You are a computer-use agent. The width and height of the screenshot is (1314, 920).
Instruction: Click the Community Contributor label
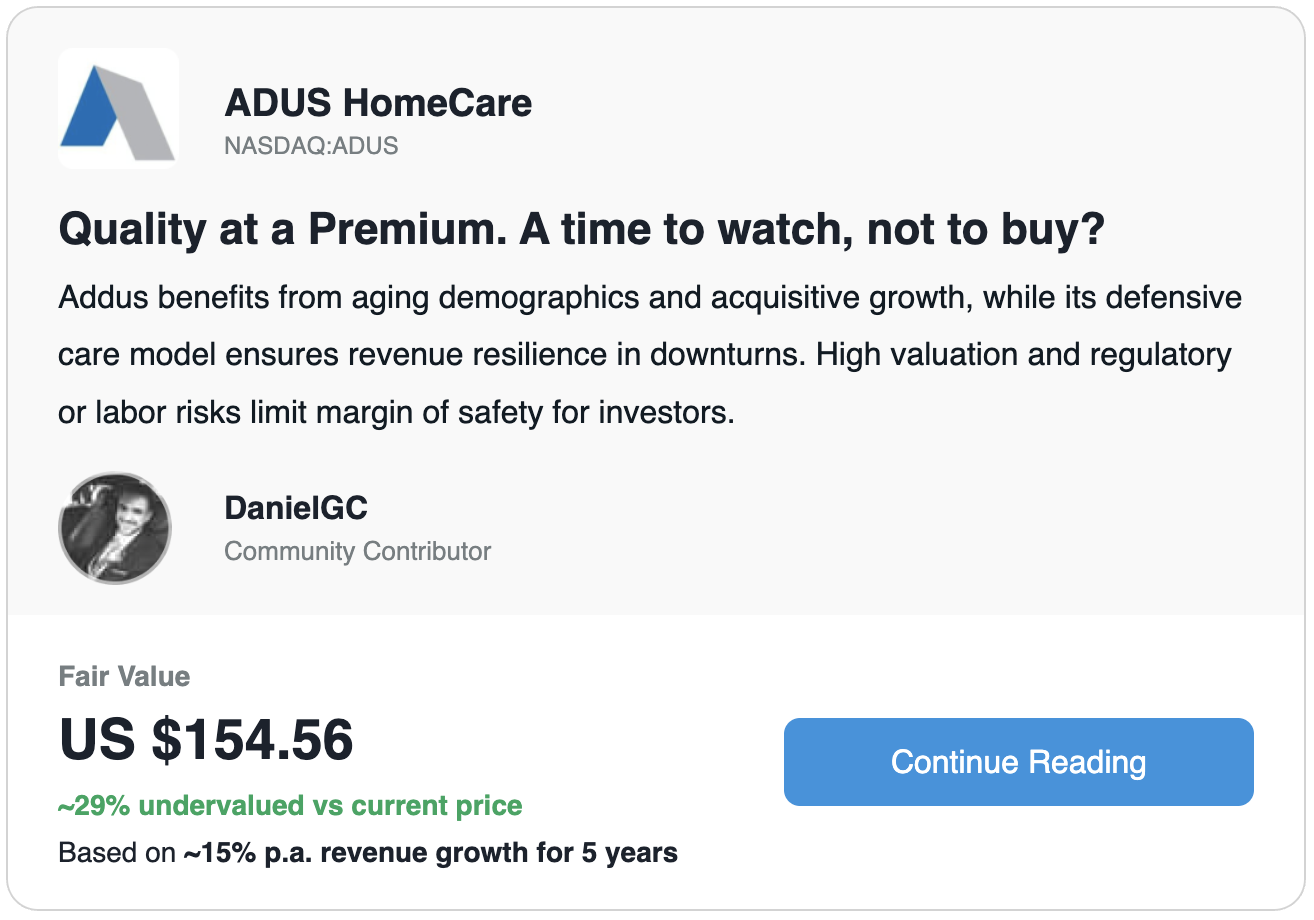(x=357, y=551)
